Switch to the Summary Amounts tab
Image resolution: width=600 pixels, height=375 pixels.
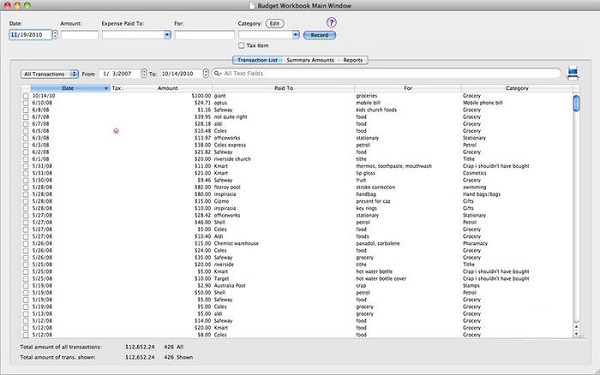coord(310,60)
